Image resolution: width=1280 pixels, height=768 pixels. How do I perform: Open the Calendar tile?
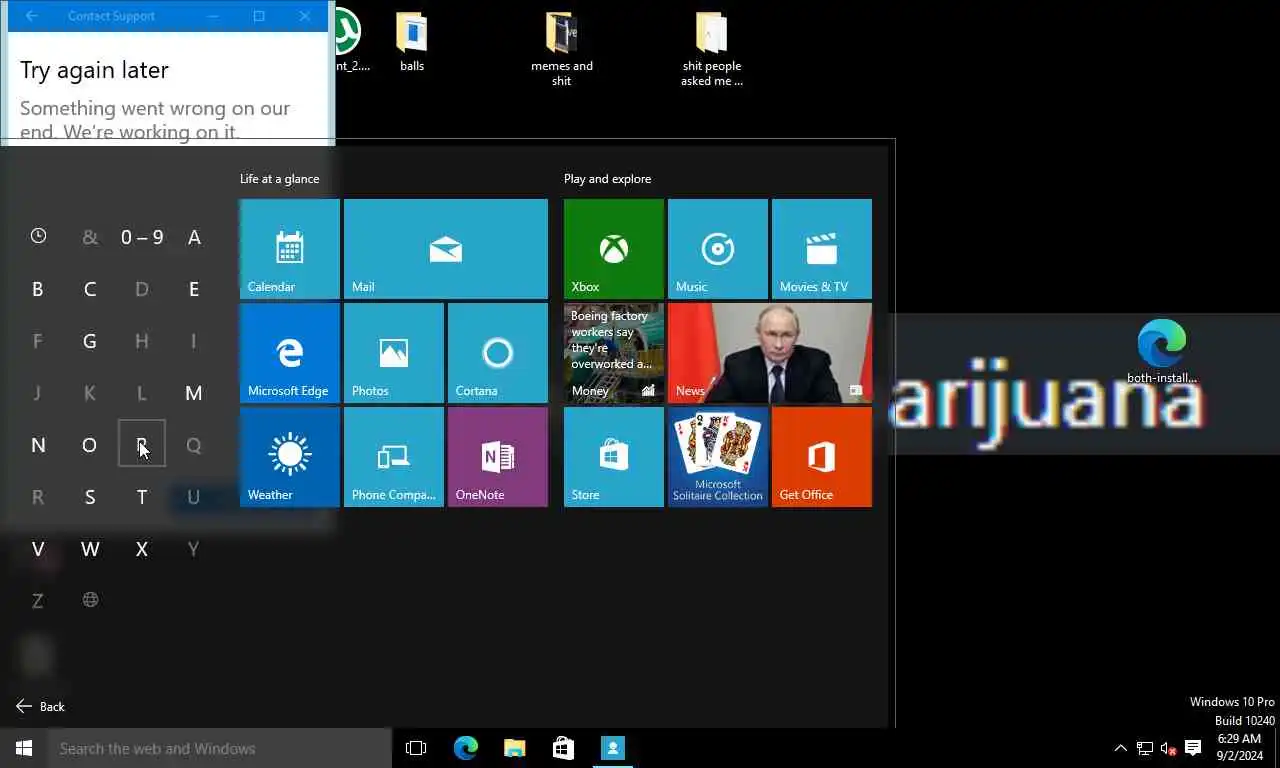pos(290,249)
